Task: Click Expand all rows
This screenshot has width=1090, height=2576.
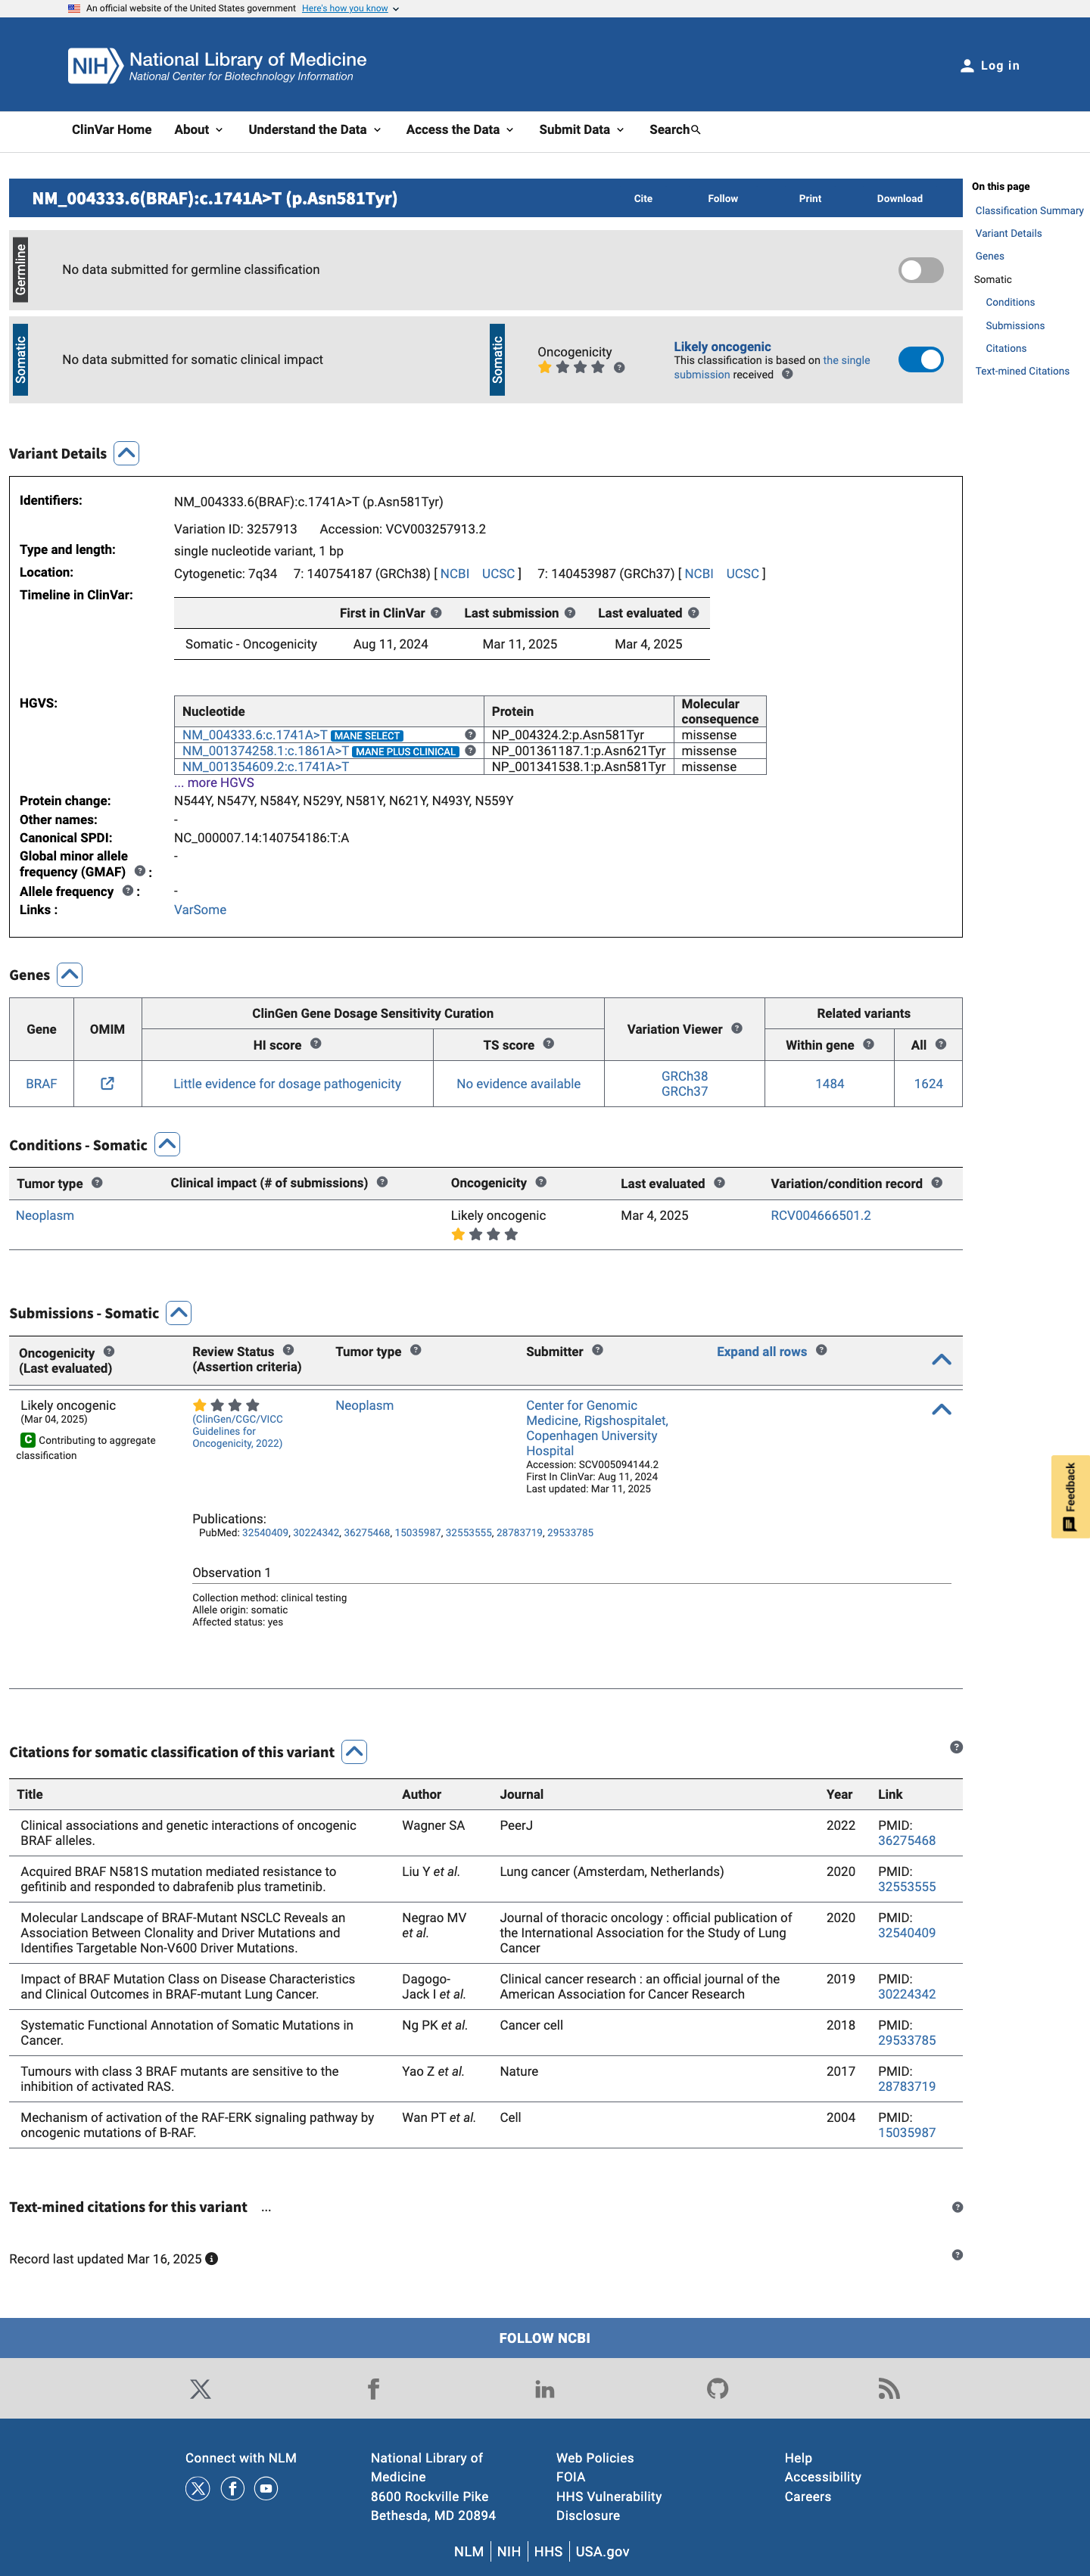Action: pyautogui.click(x=761, y=1351)
